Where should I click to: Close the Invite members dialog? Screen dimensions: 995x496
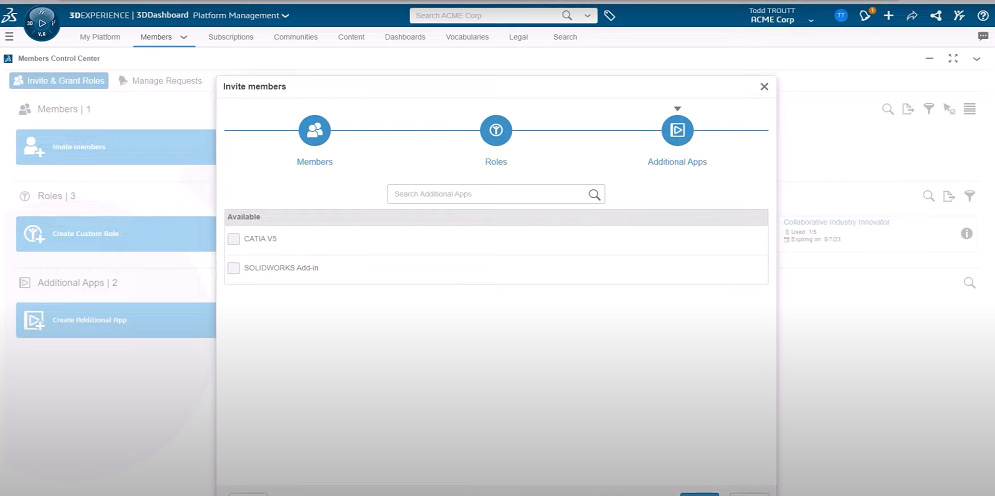point(764,87)
